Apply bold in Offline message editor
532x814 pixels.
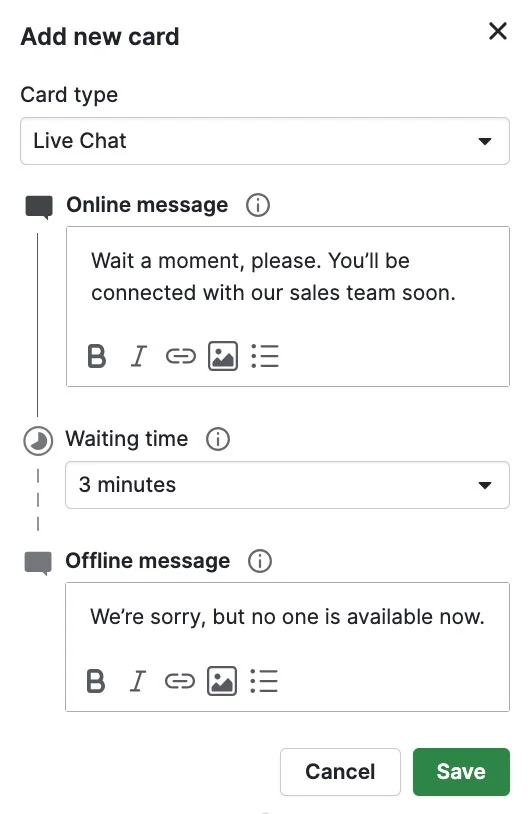96,681
